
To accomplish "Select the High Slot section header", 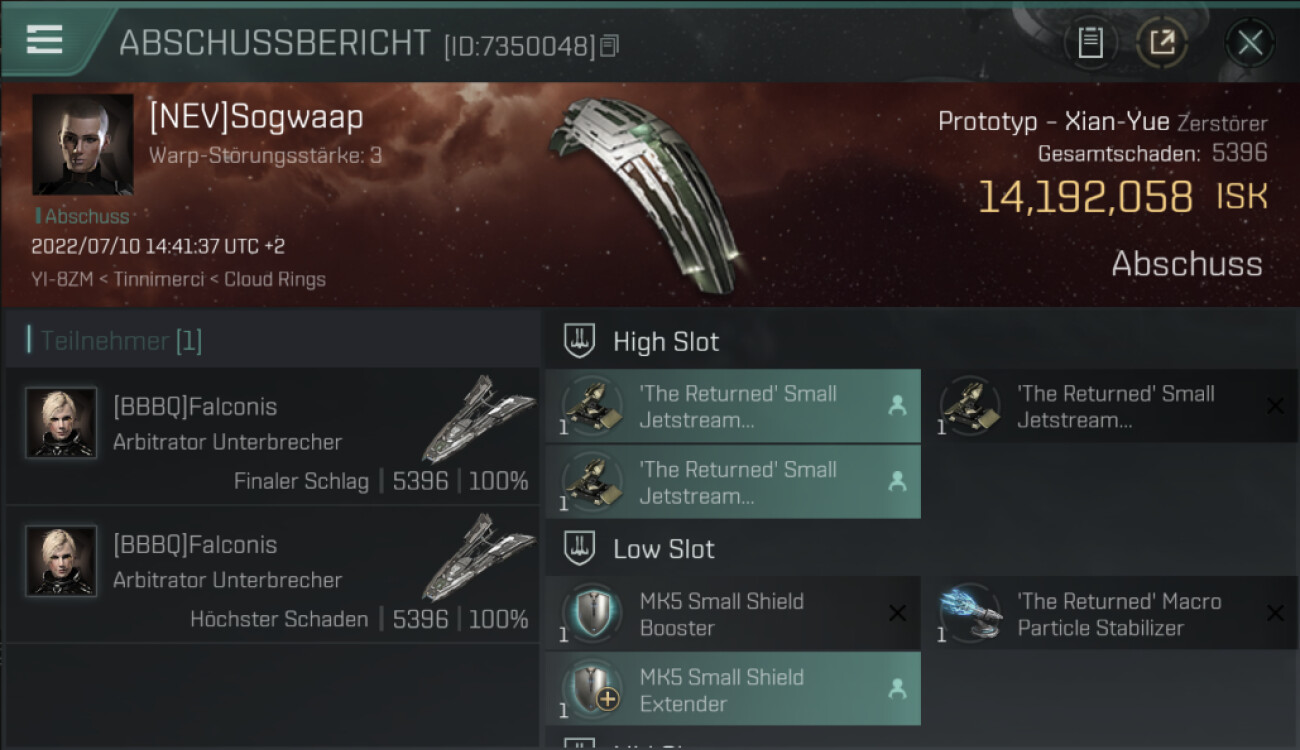I will point(665,342).
